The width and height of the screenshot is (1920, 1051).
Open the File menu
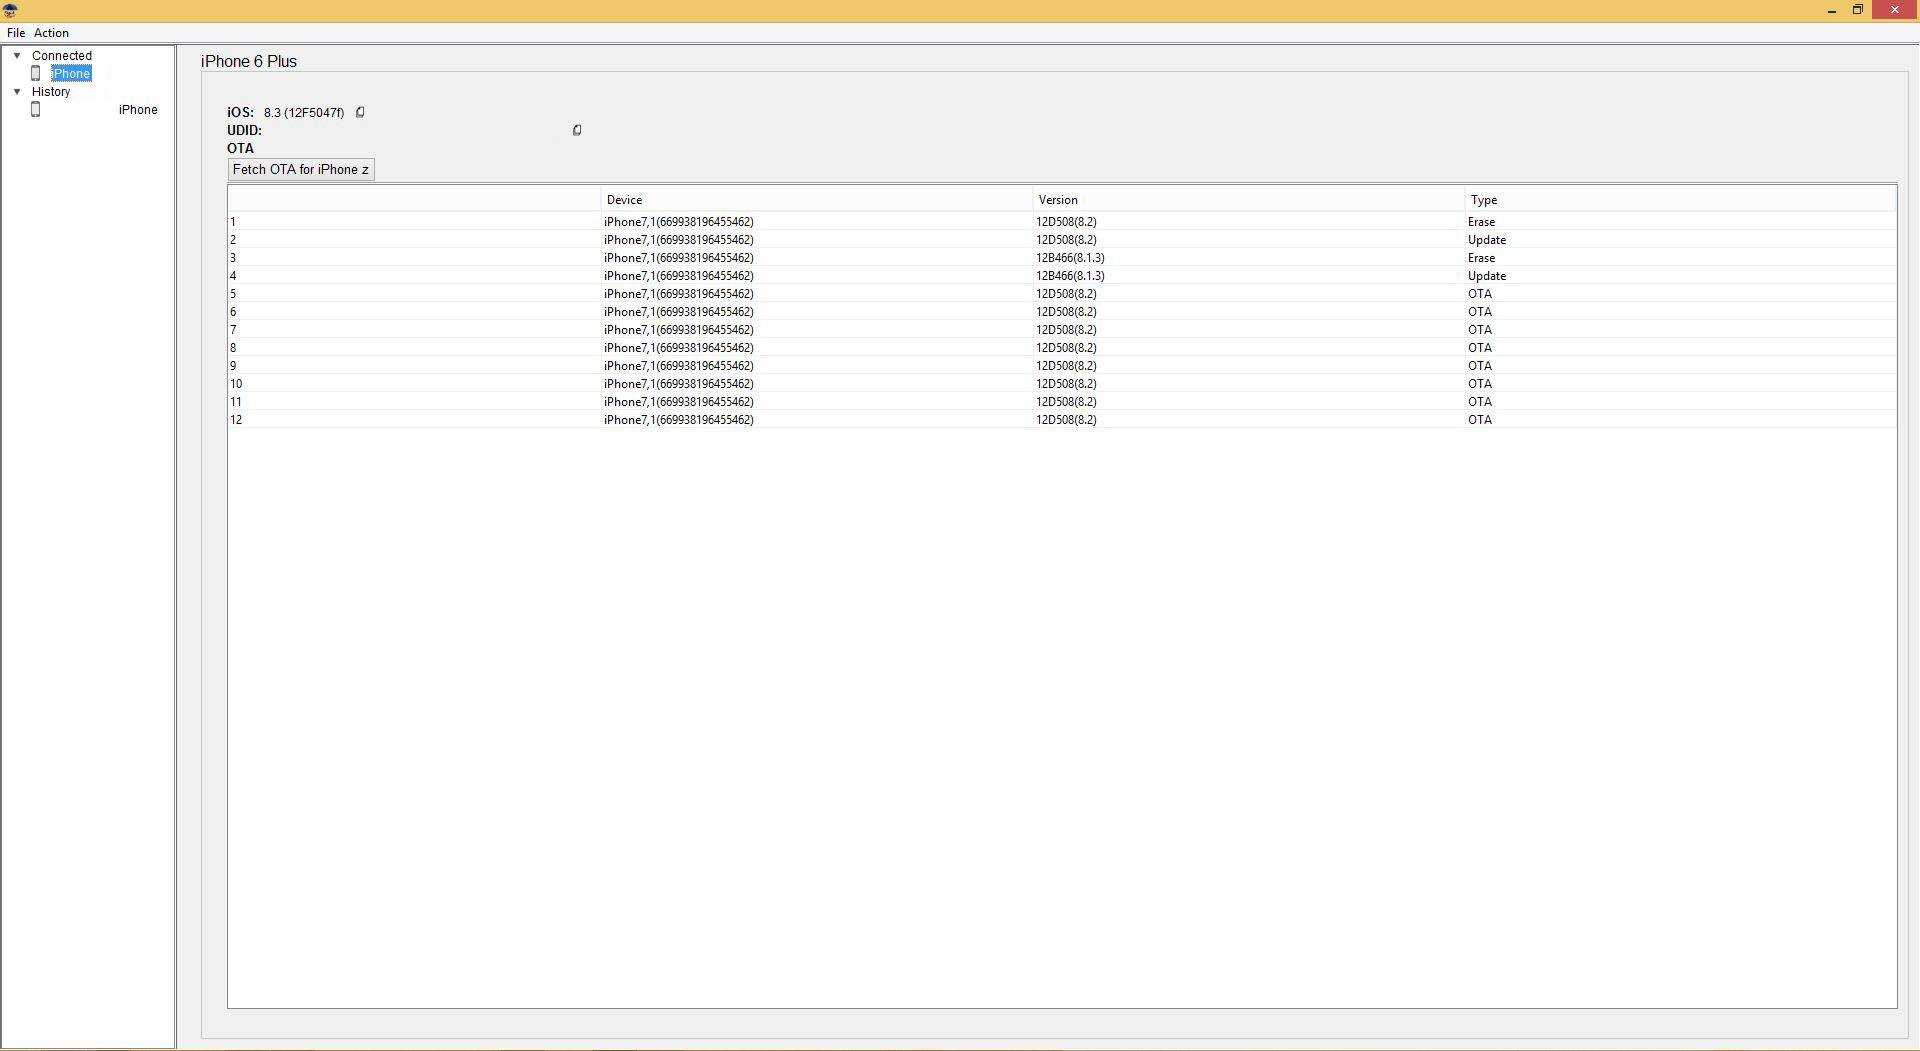point(16,33)
